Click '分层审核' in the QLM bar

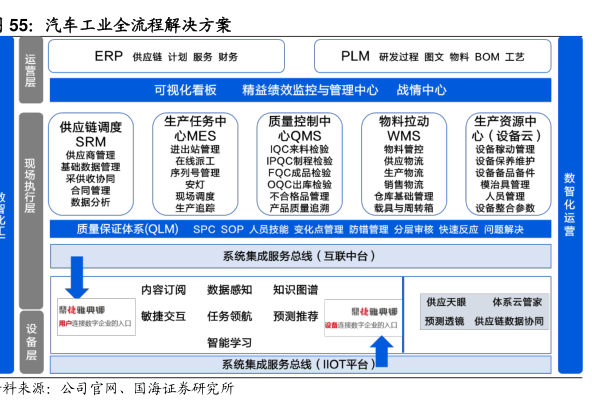point(413,229)
